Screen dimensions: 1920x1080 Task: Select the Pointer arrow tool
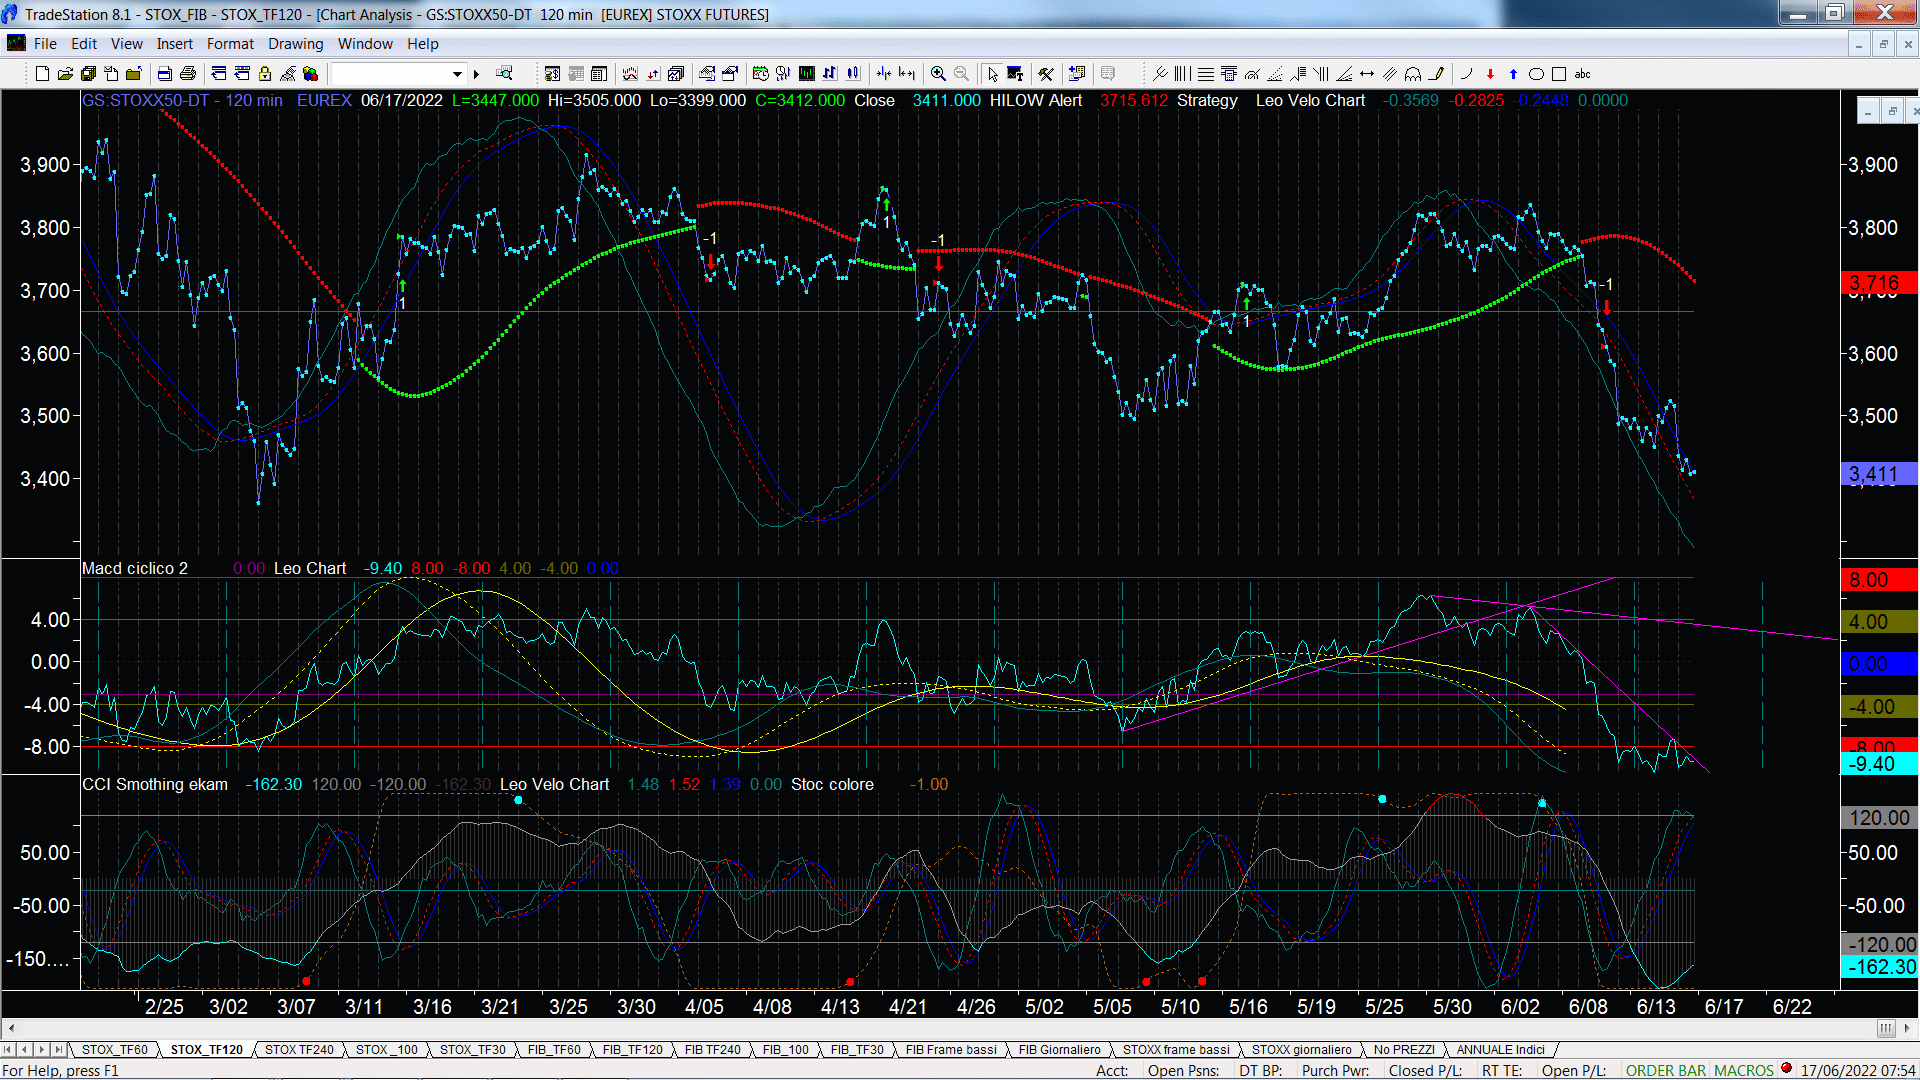[x=992, y=74]
